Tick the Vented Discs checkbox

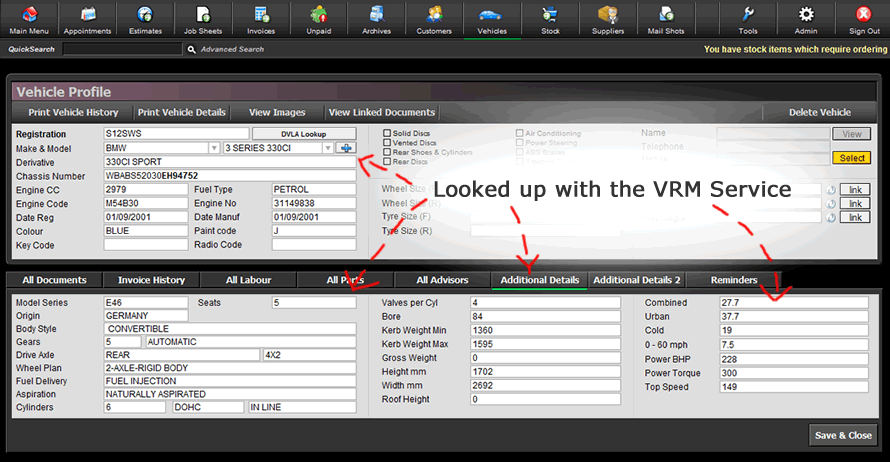point(387,142)
